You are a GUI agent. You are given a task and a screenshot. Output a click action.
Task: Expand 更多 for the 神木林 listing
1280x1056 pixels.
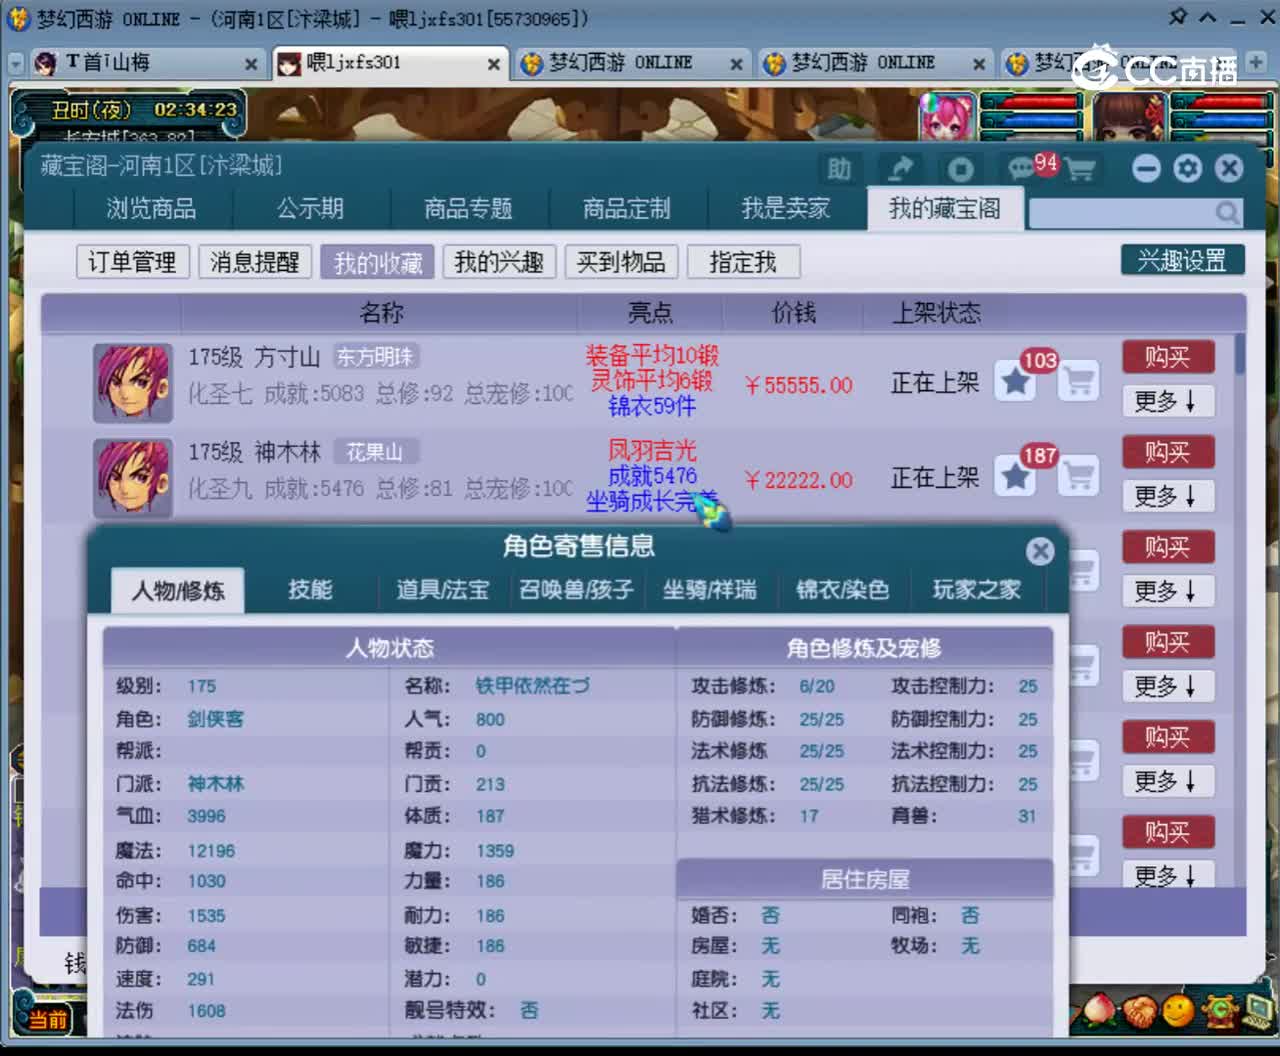(1168, 496)
